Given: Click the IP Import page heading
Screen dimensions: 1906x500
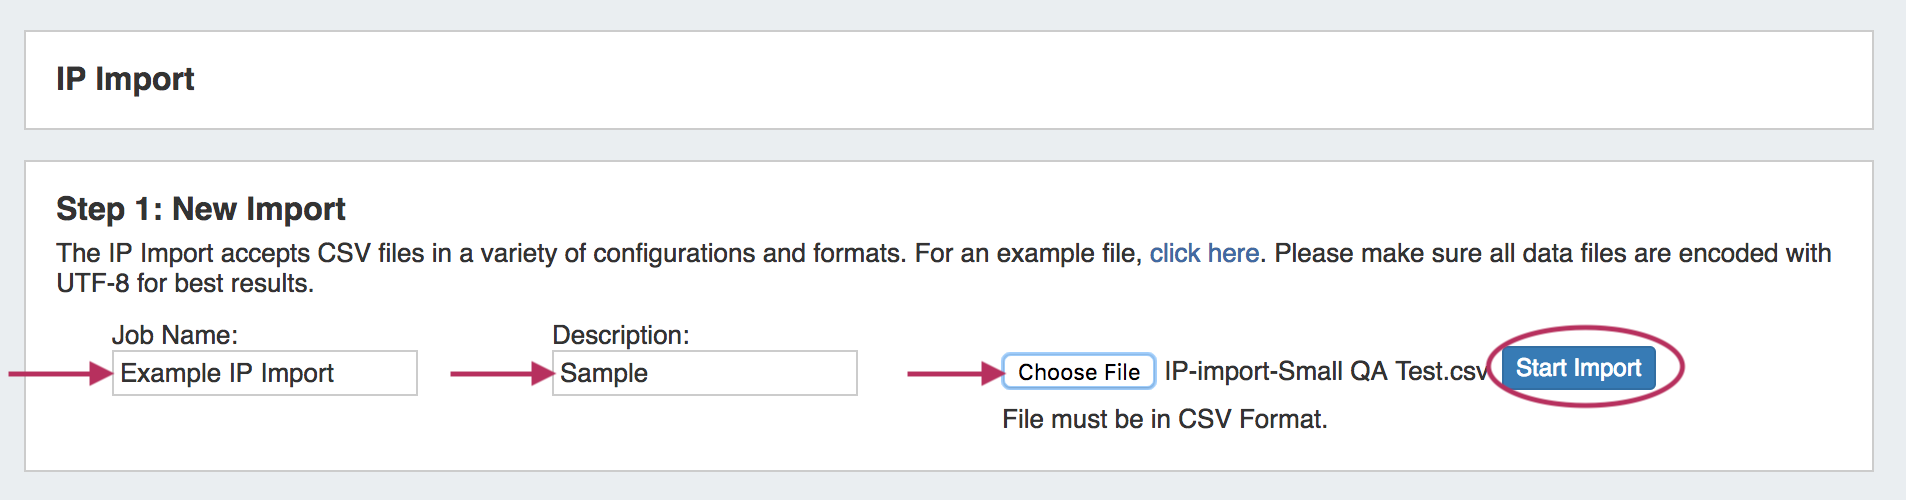Looking at the screenshot, I should (x=125, y=79).
